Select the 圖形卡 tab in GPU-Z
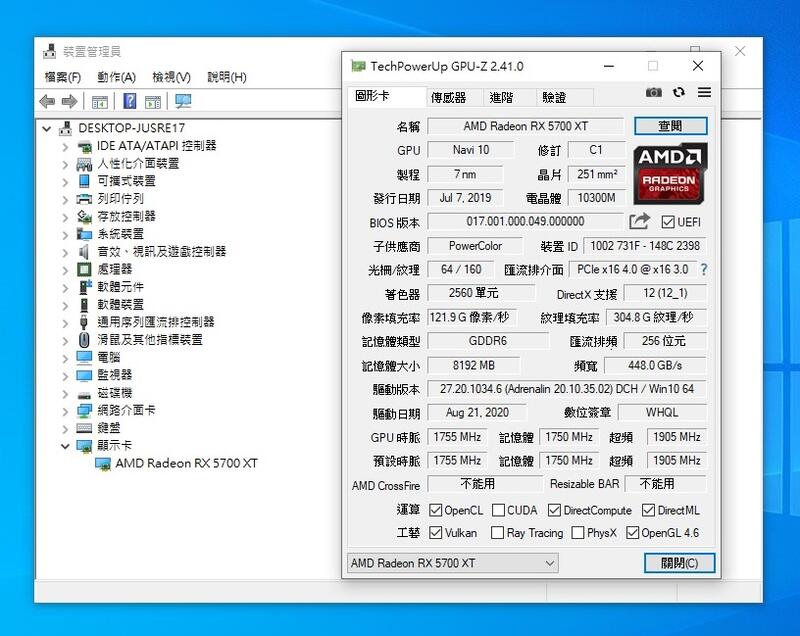 pos(388,96)
